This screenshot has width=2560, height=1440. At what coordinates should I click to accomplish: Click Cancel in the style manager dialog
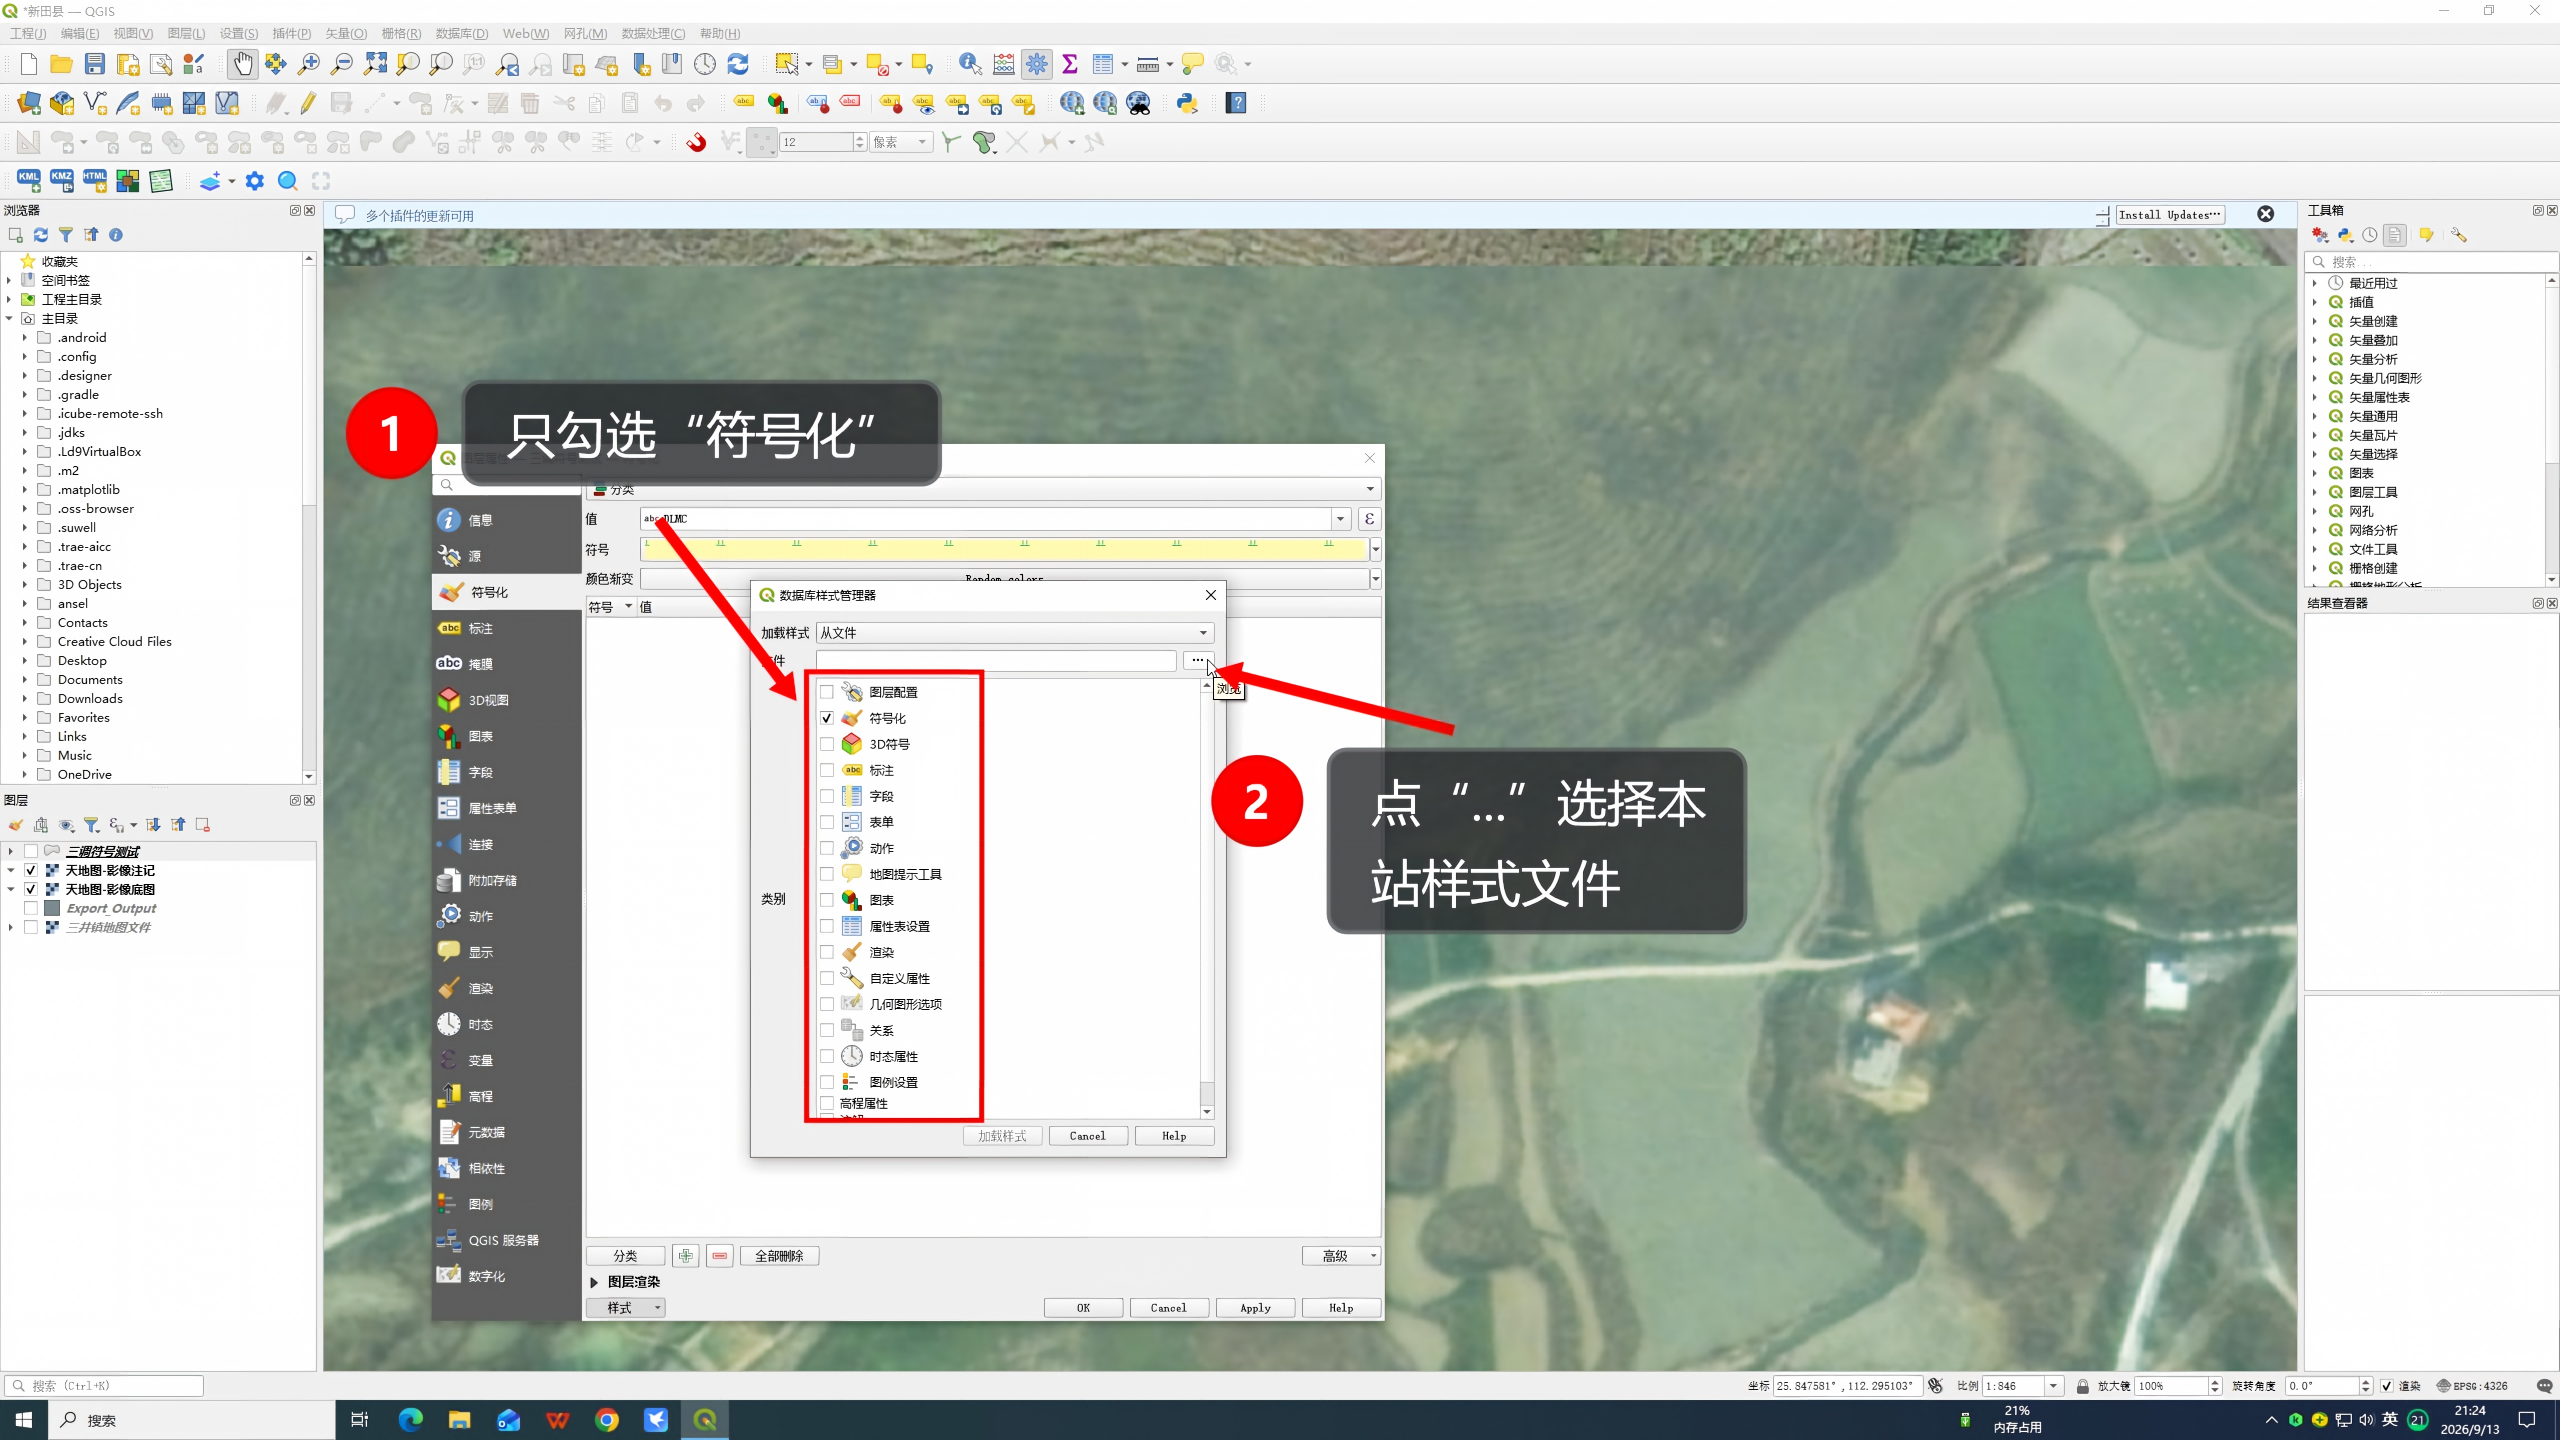tap(1088, 1136)
